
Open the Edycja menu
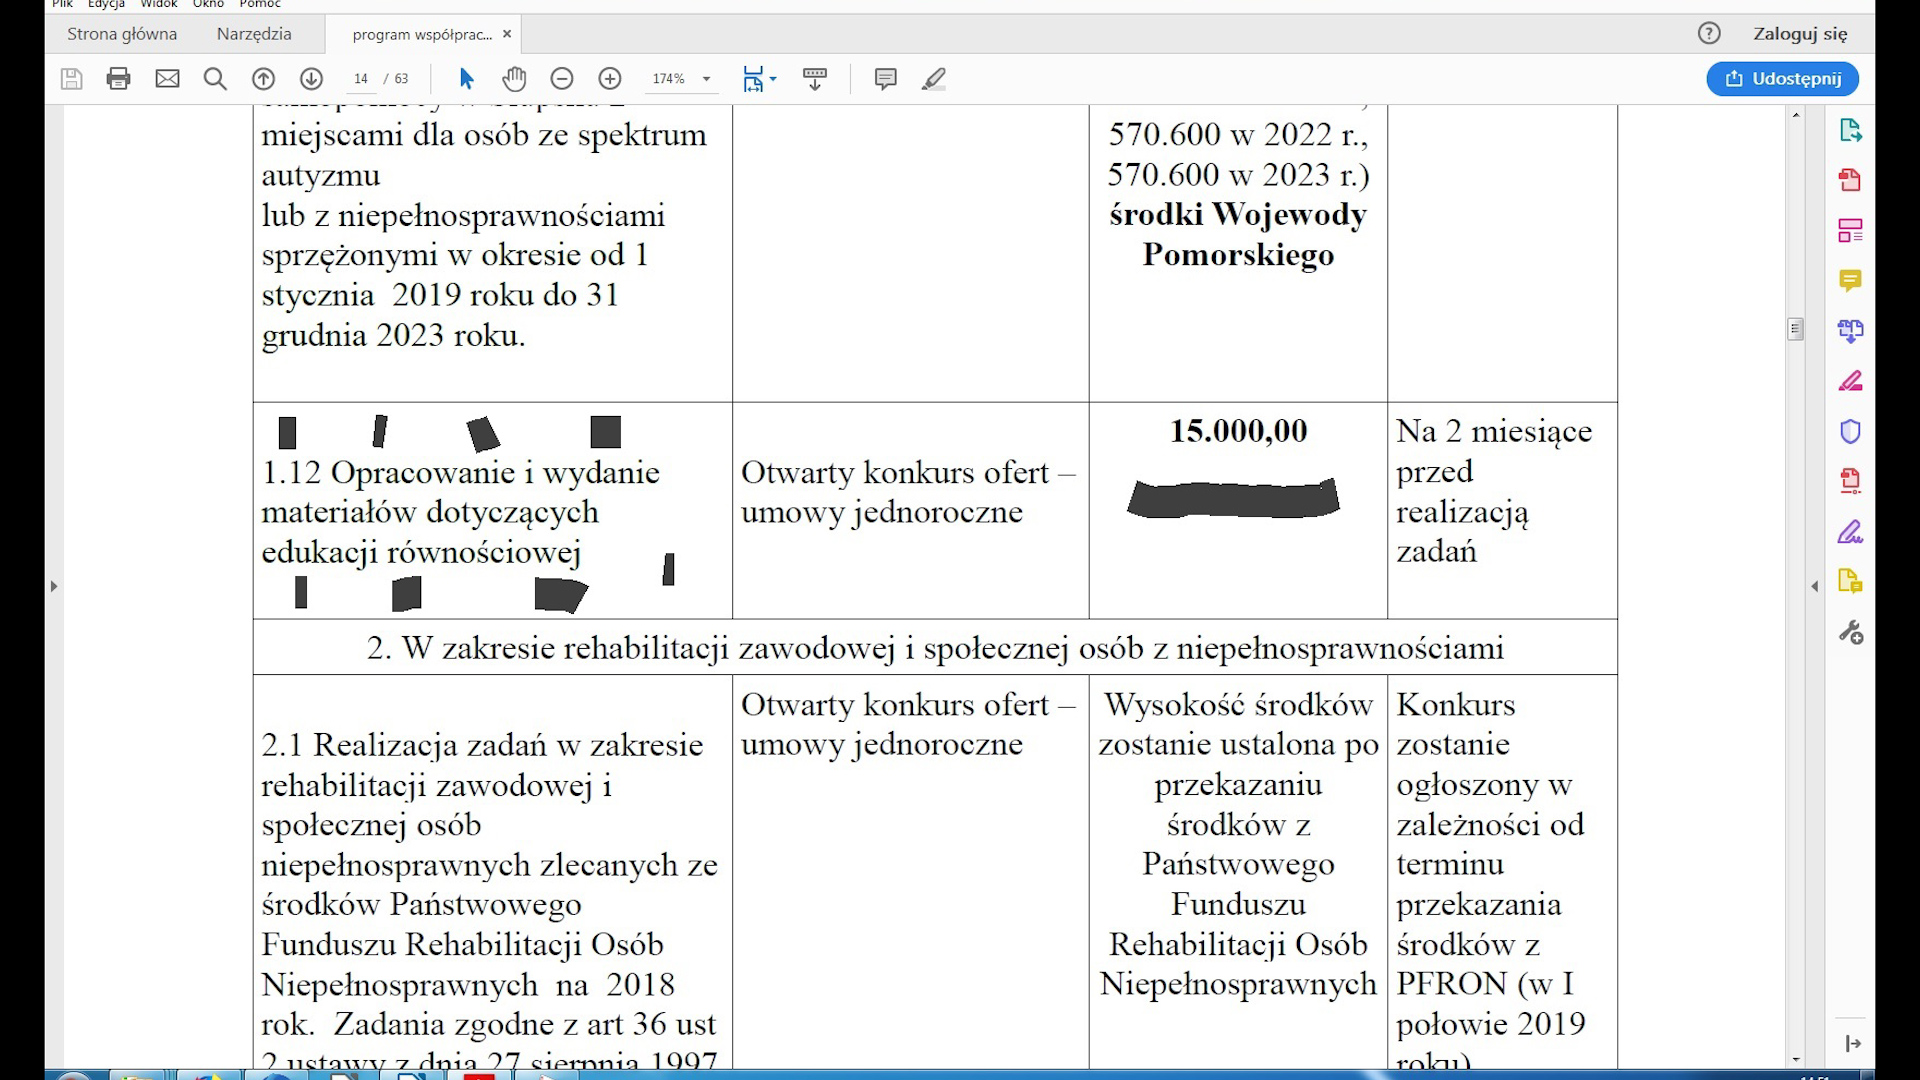(106, 4)
